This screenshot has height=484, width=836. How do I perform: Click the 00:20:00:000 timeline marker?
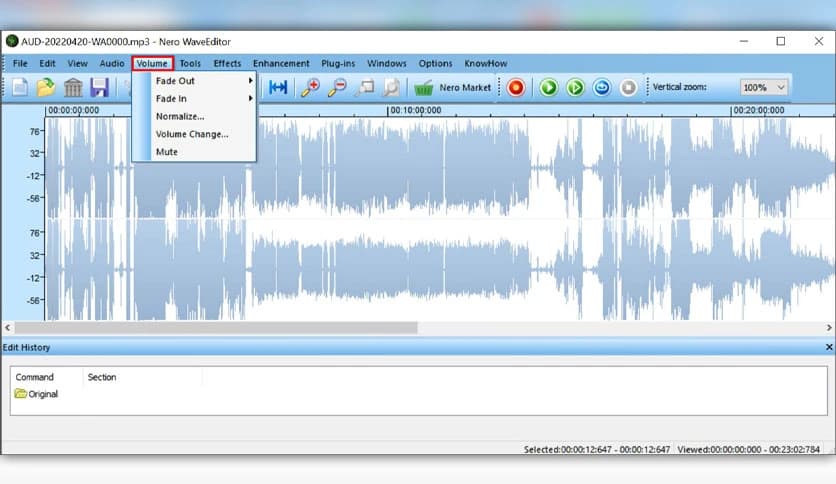point(759,110)
